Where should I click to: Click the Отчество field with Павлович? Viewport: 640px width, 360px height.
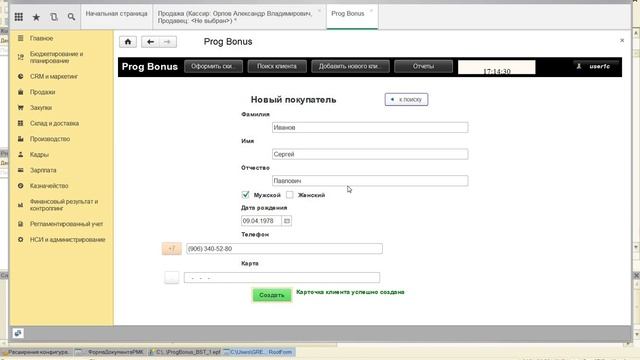click(x=370, y=181)
